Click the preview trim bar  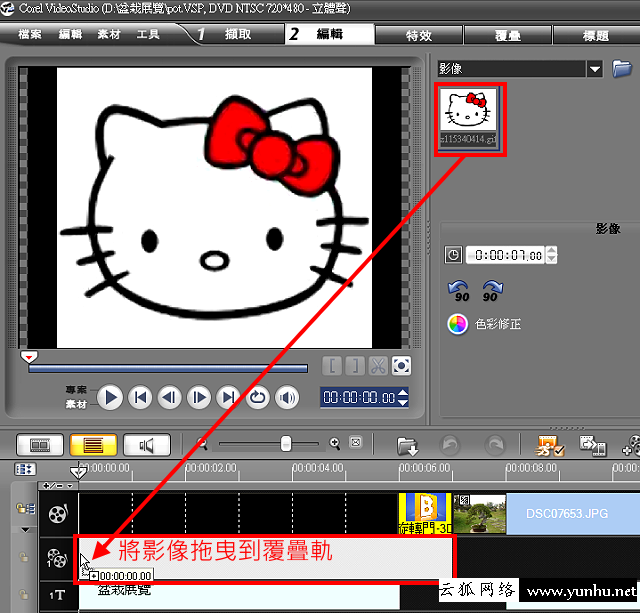tap(168, 369)
